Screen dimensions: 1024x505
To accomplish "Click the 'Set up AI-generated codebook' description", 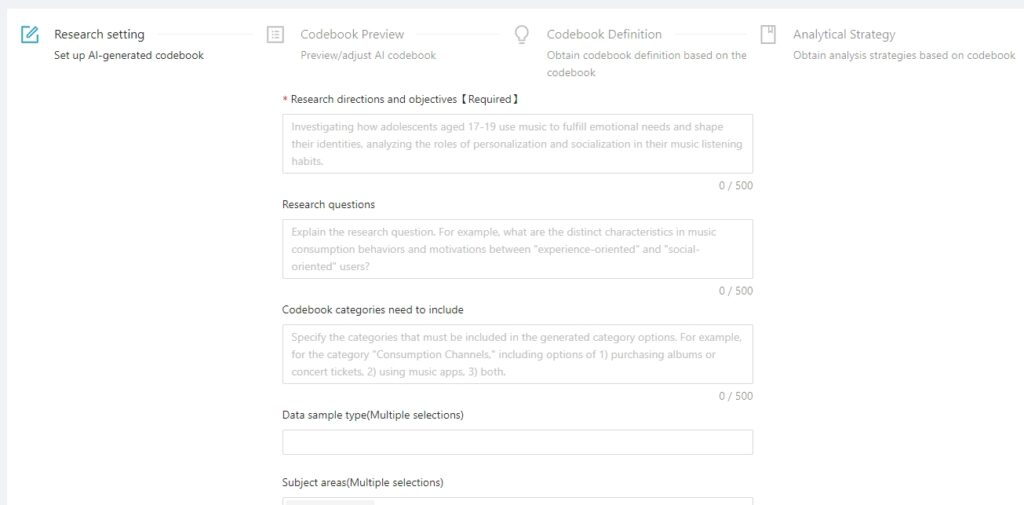I will 129,56.
